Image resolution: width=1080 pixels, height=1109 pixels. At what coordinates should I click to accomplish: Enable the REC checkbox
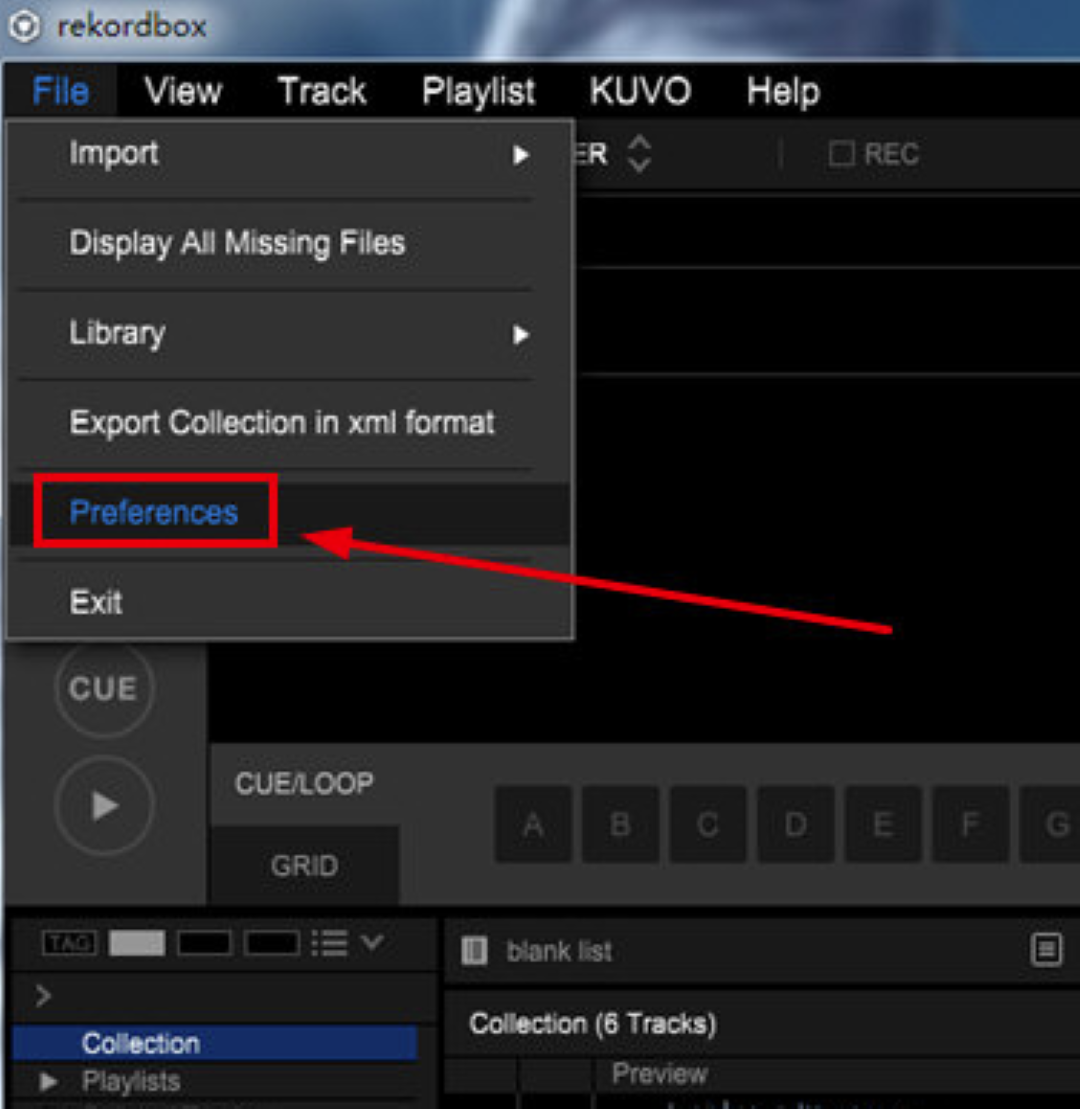842,154
